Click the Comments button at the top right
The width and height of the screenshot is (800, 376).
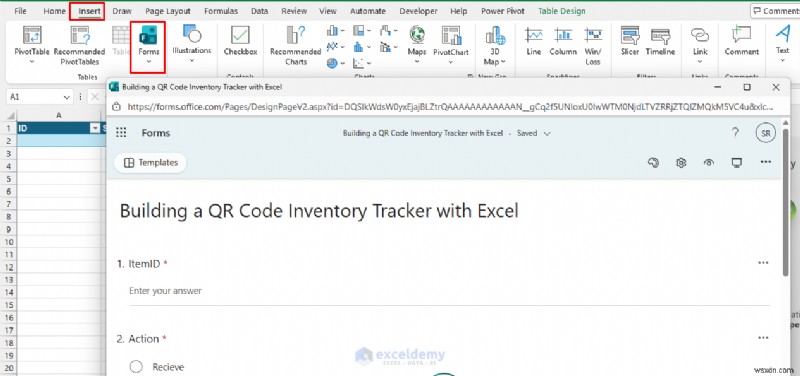tap(777, 11)
